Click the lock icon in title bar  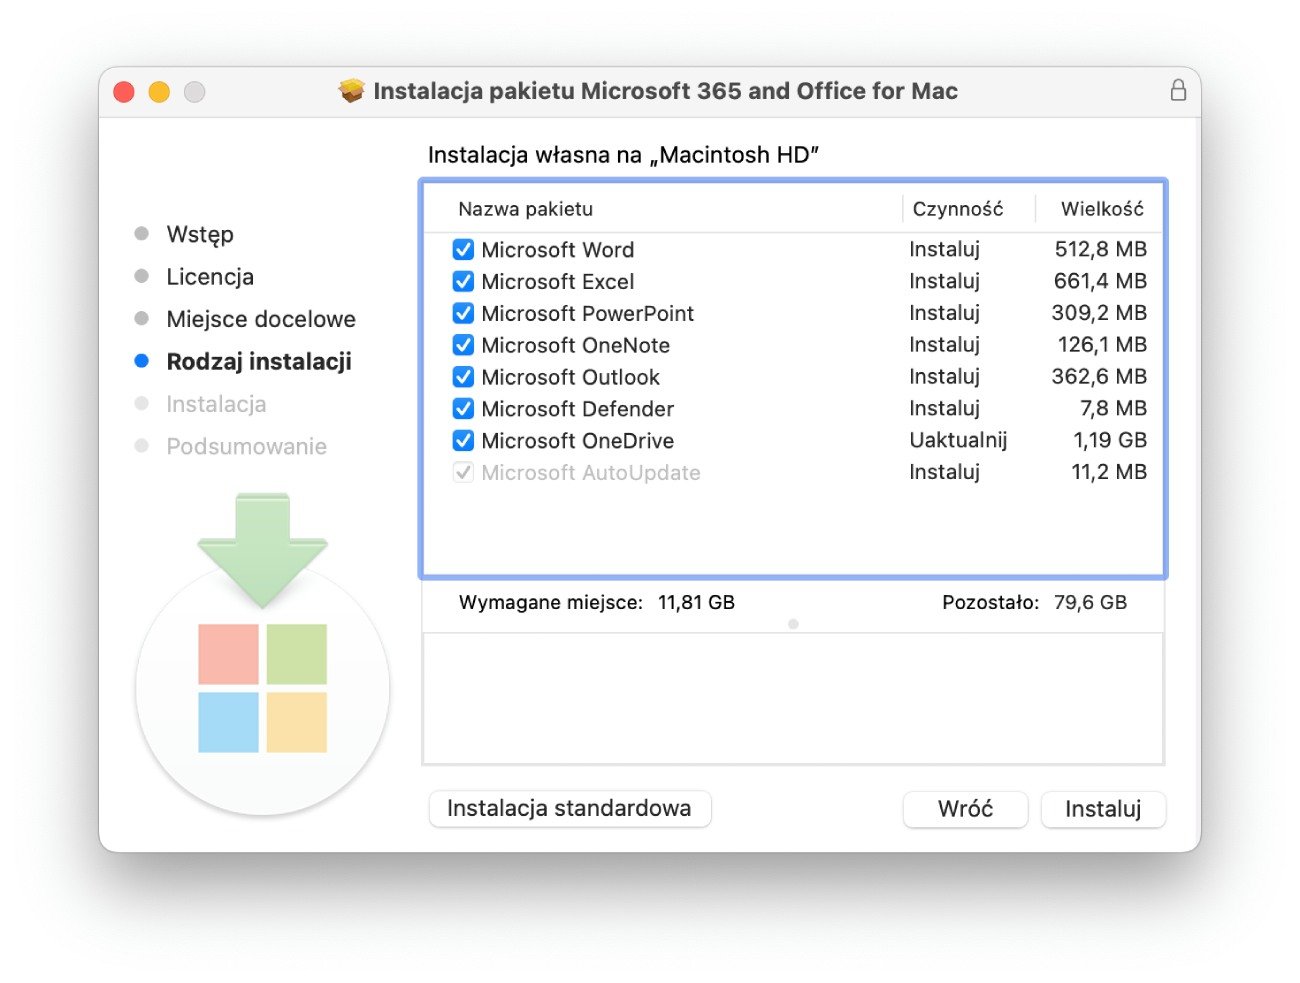pyautogui.click(x=1178, y=90)
